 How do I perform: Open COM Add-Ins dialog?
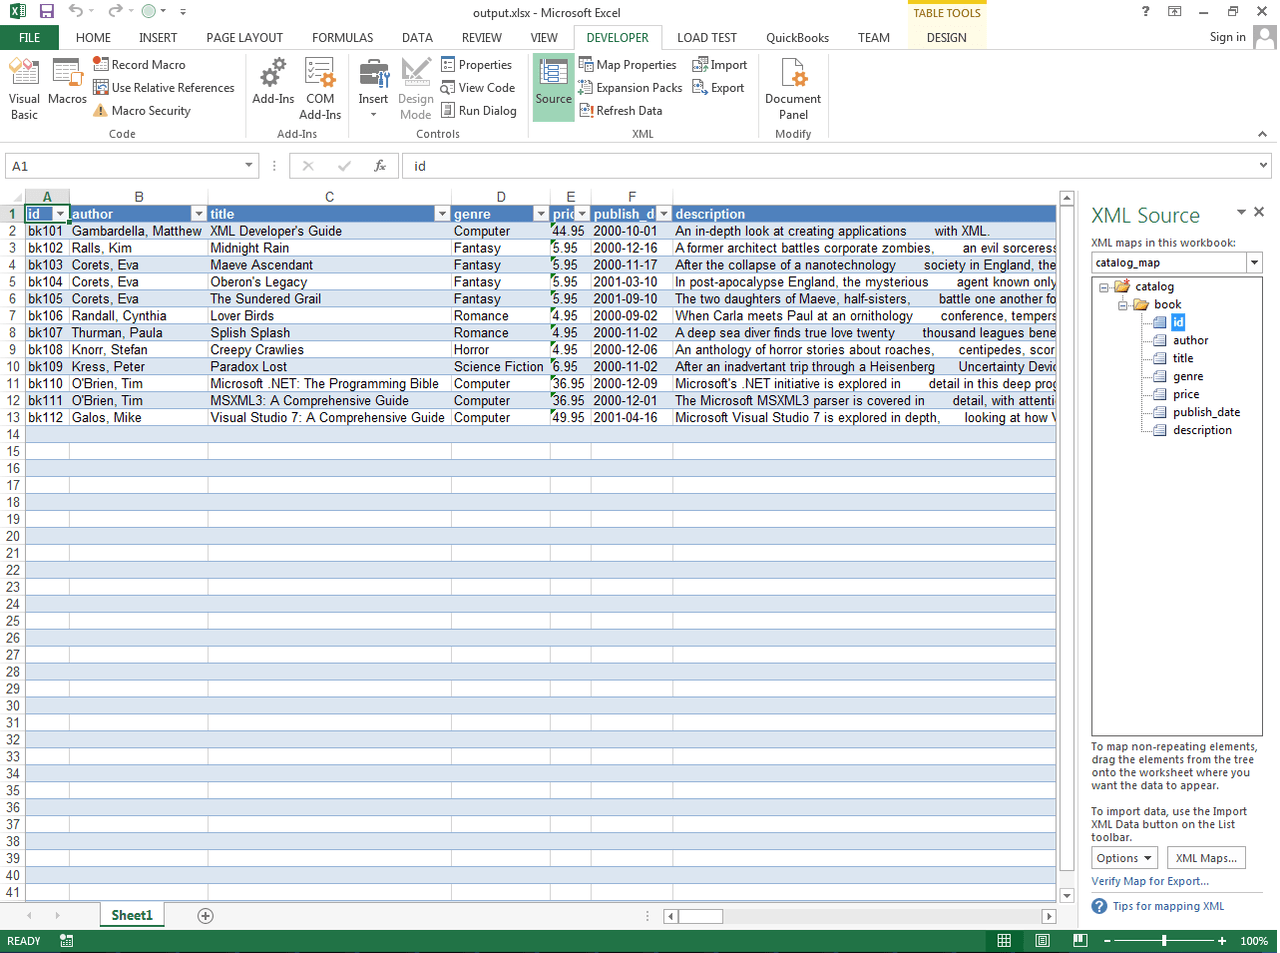tap(320, 89)
